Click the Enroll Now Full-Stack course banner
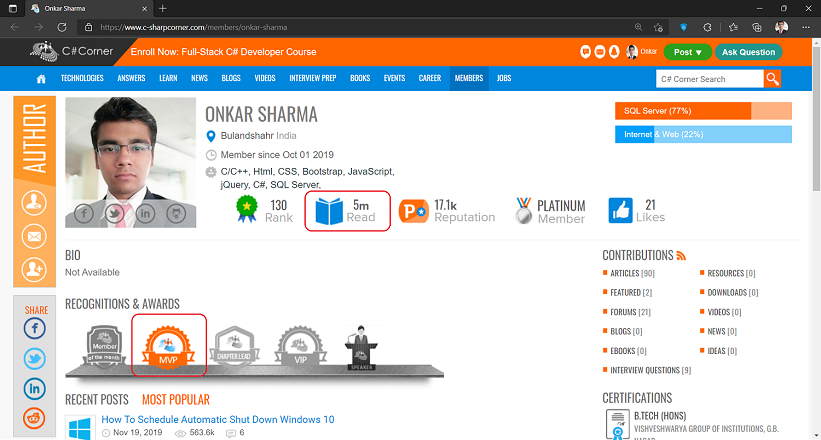821x440 pixels. tap(224, 52)
